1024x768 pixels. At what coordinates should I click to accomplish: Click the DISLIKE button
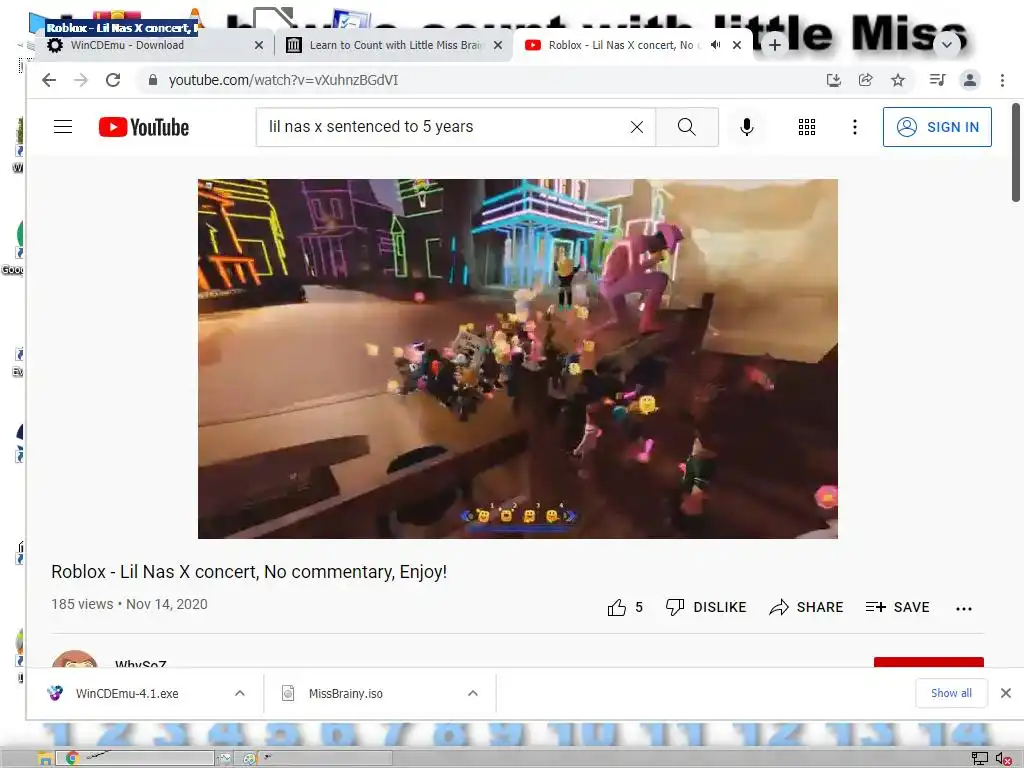(705, 607)
